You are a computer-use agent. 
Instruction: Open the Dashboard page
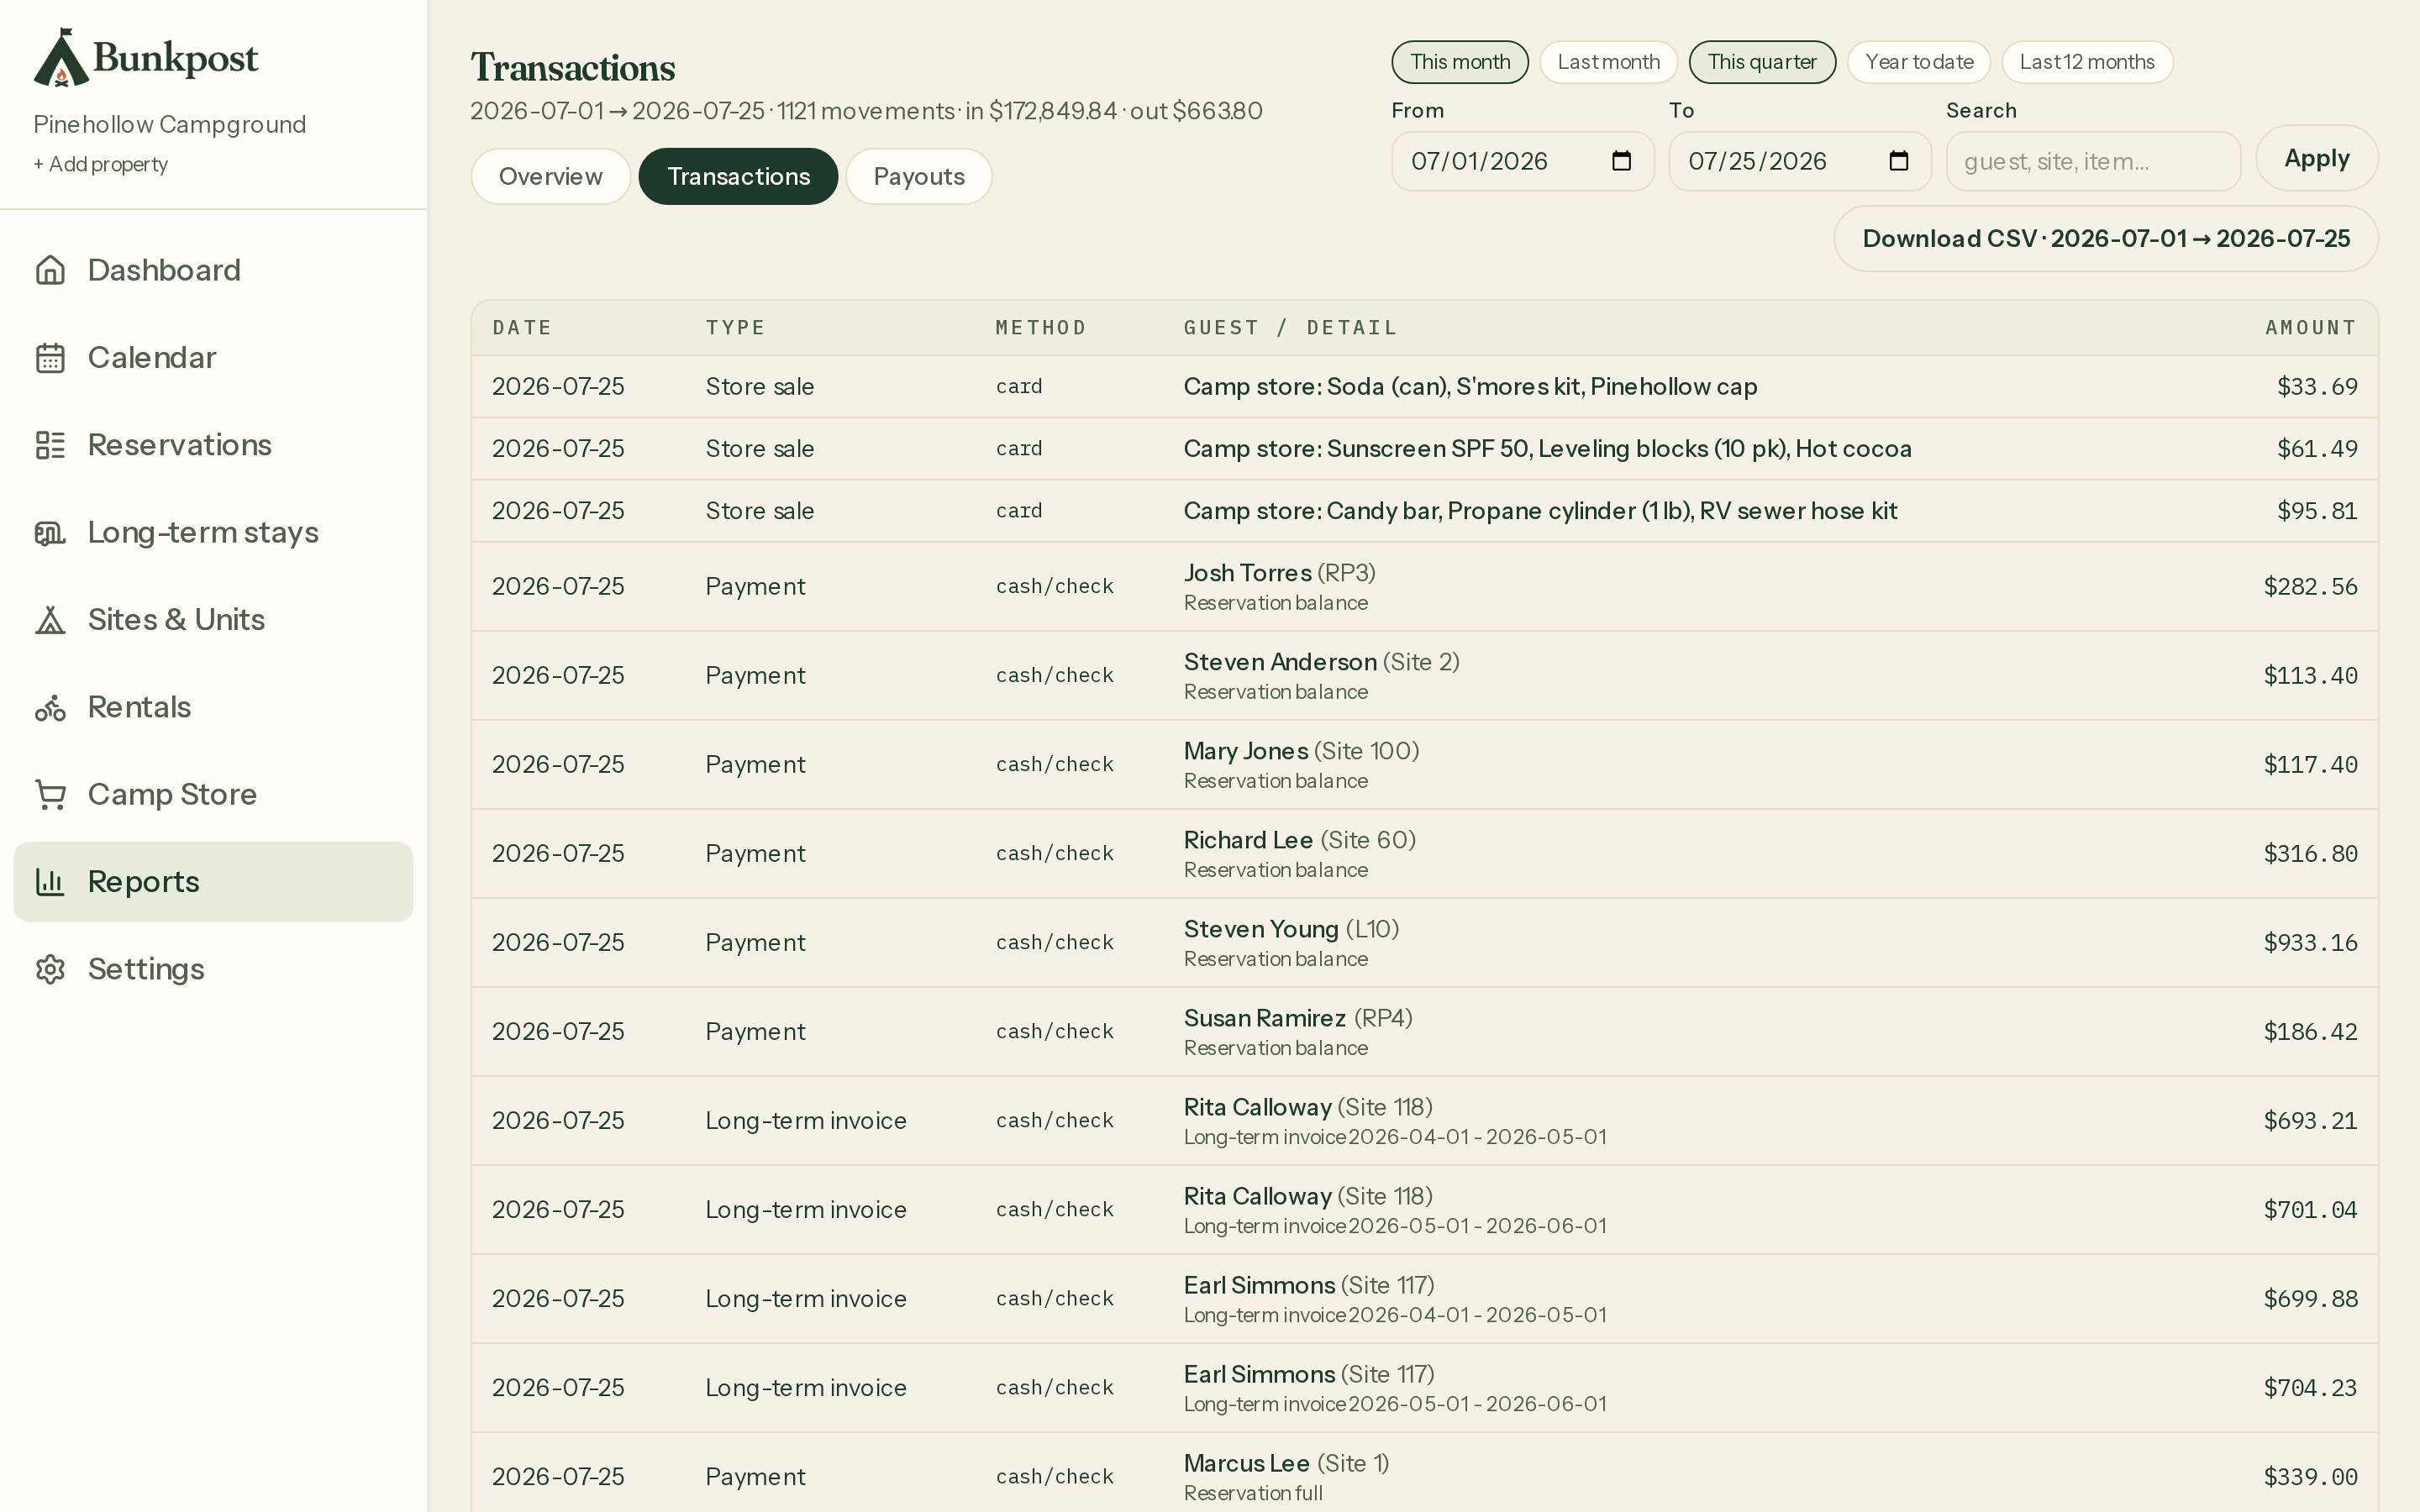[213, 270]
